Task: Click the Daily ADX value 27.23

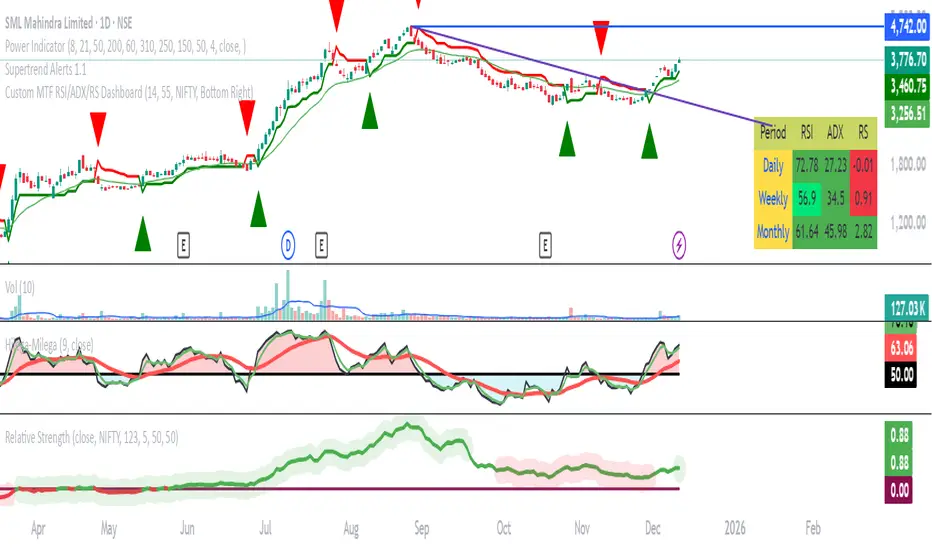Action: (x=835, y=165)
